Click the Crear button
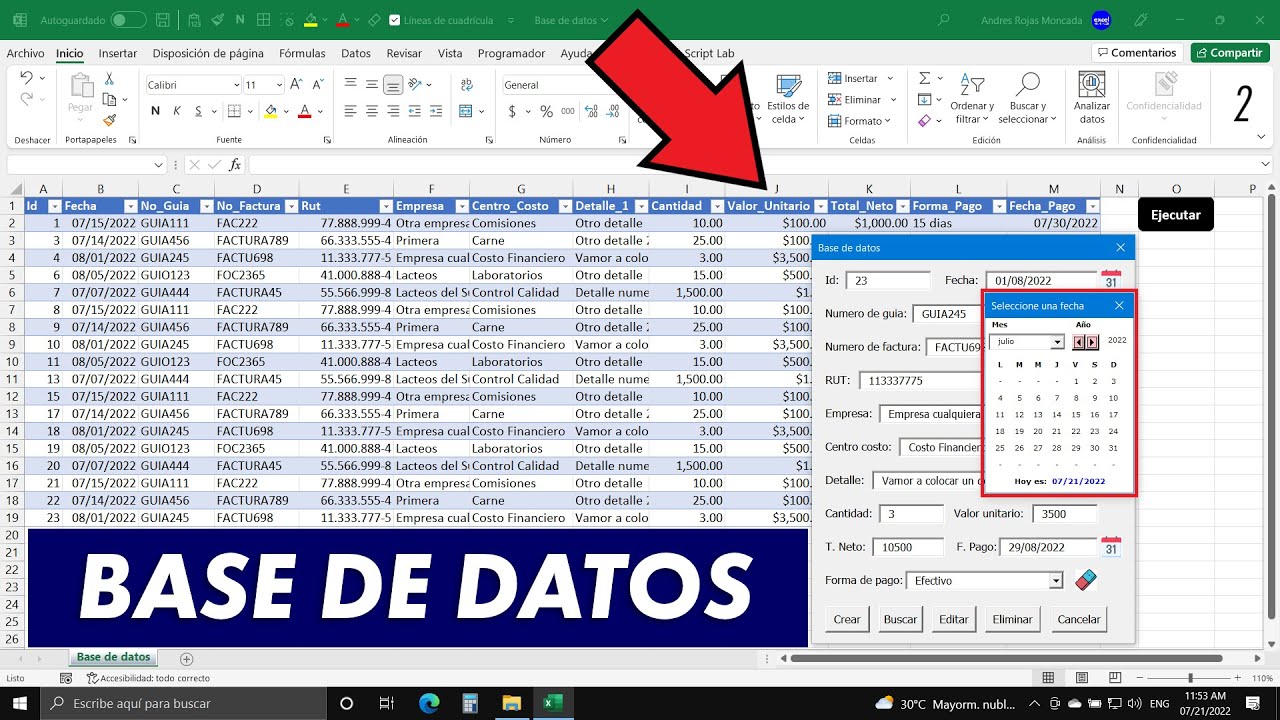The width and height of the screenshot is (1280, 720). click(x=847, y=619)
